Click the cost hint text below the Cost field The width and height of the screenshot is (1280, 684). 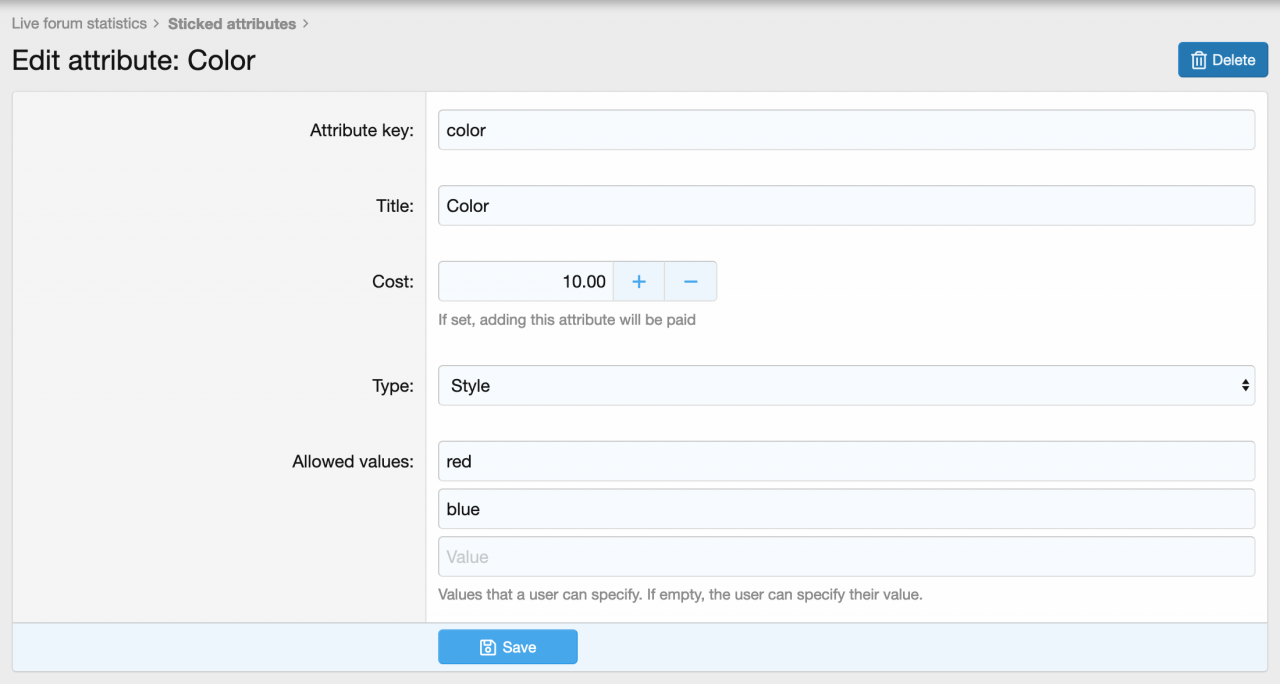tap(566, 320)
